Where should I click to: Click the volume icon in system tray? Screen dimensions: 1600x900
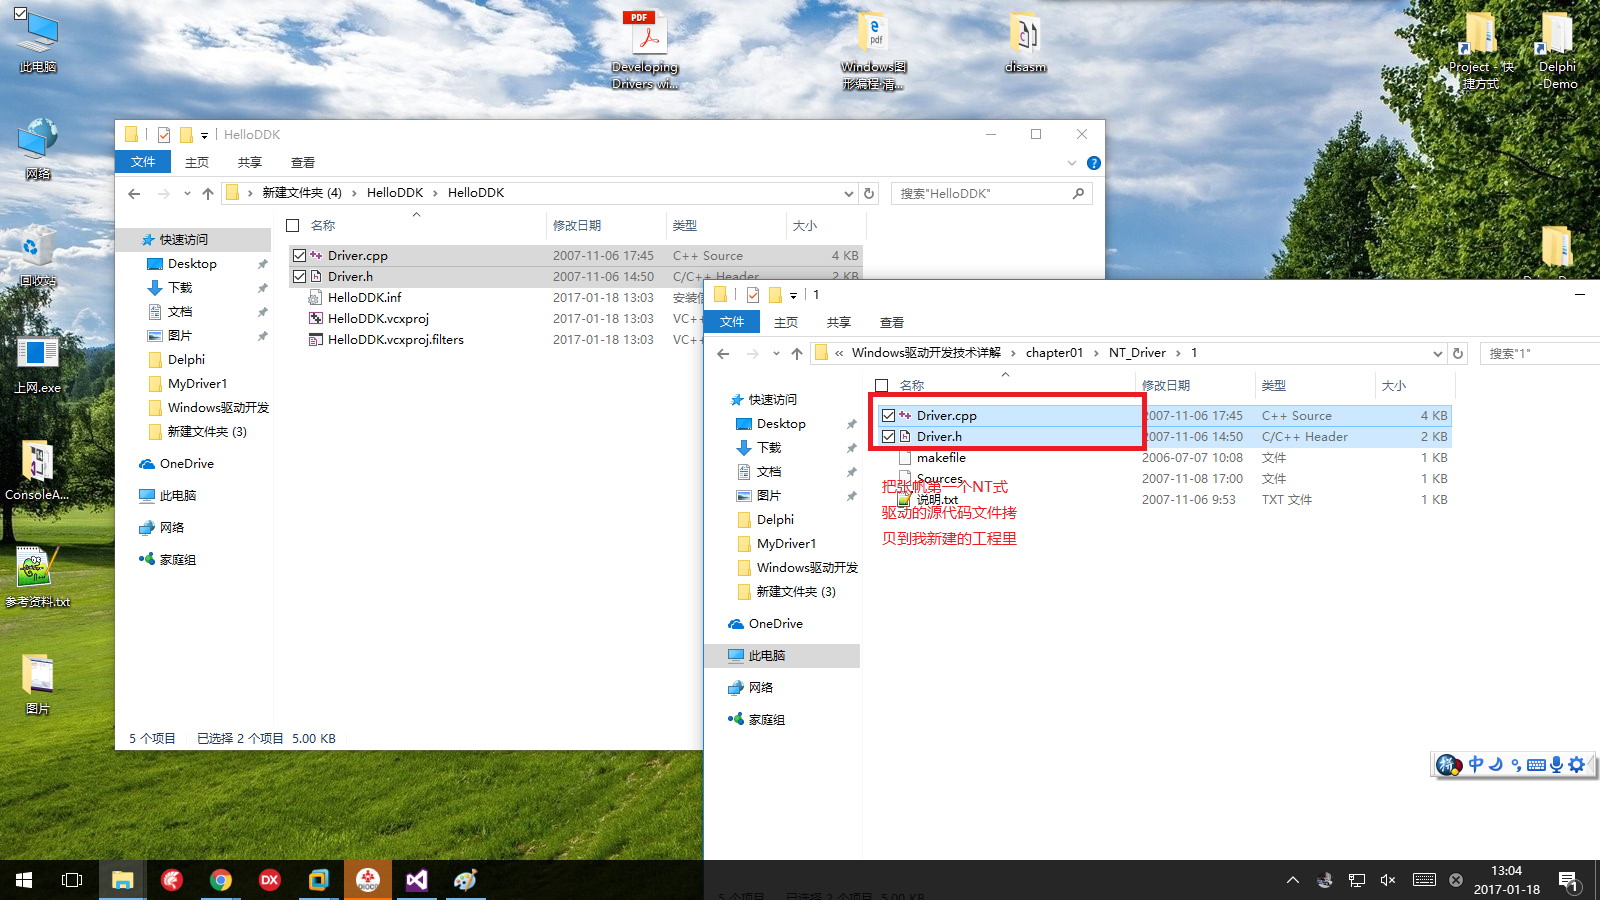pyautogui.click(x=1388, y=880)
